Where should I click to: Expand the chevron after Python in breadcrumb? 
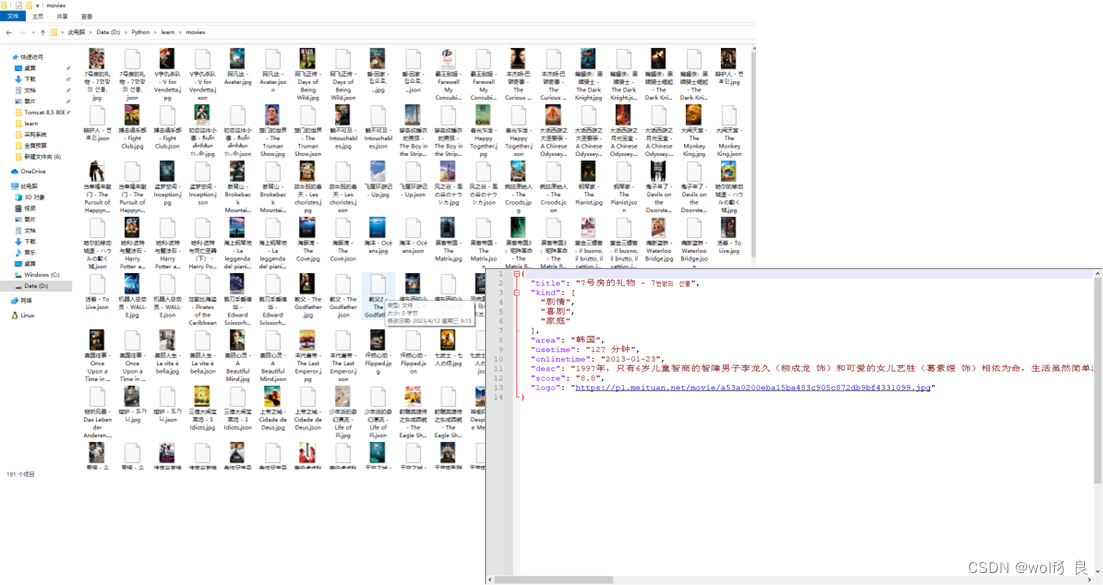pos(155,32)
